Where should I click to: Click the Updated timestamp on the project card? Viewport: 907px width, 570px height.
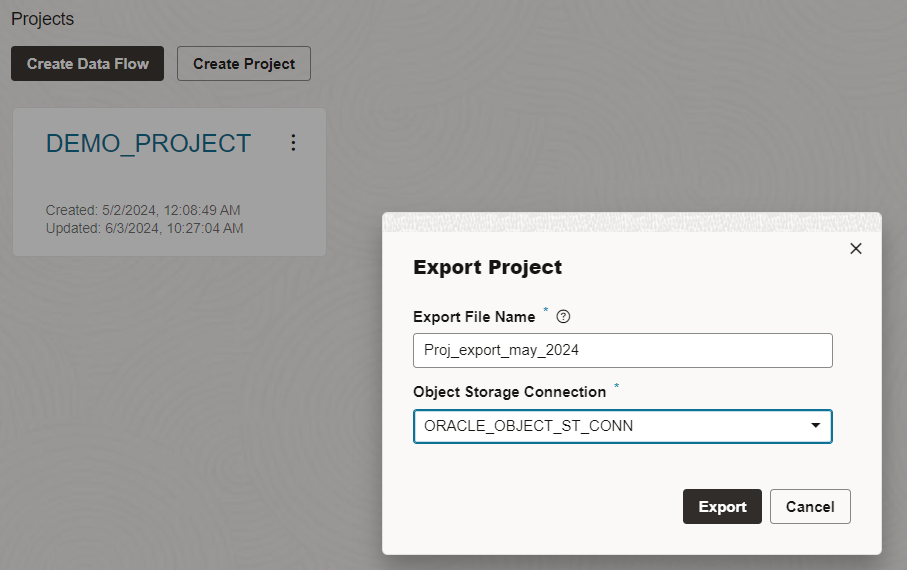click(144, 228)
